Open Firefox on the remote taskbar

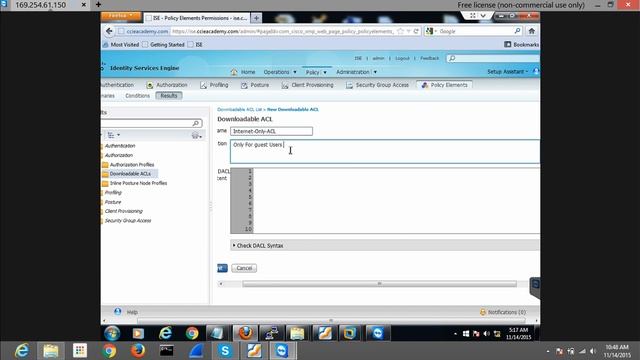(x=245, y=333)
